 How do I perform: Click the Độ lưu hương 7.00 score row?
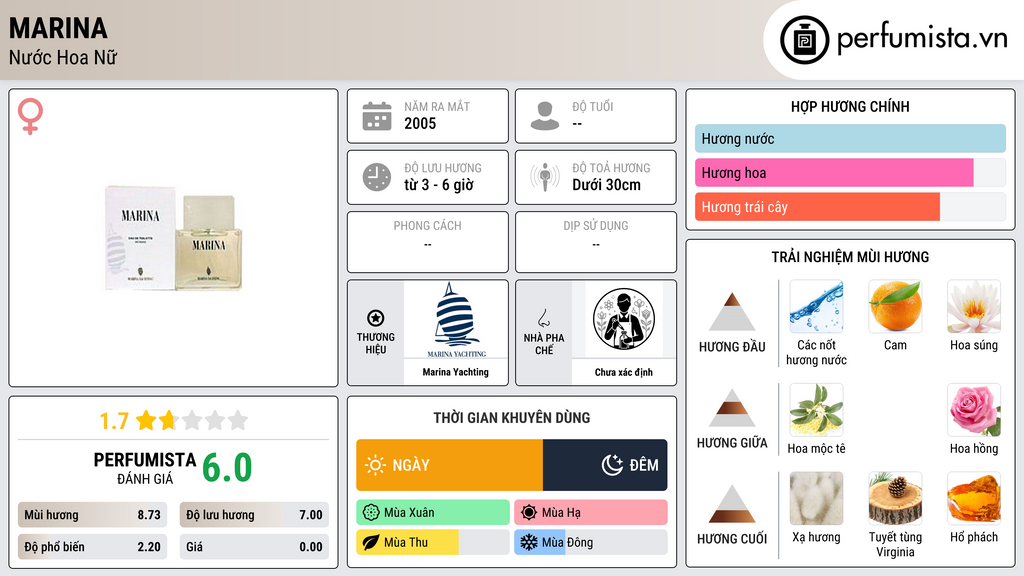(254, 515)
